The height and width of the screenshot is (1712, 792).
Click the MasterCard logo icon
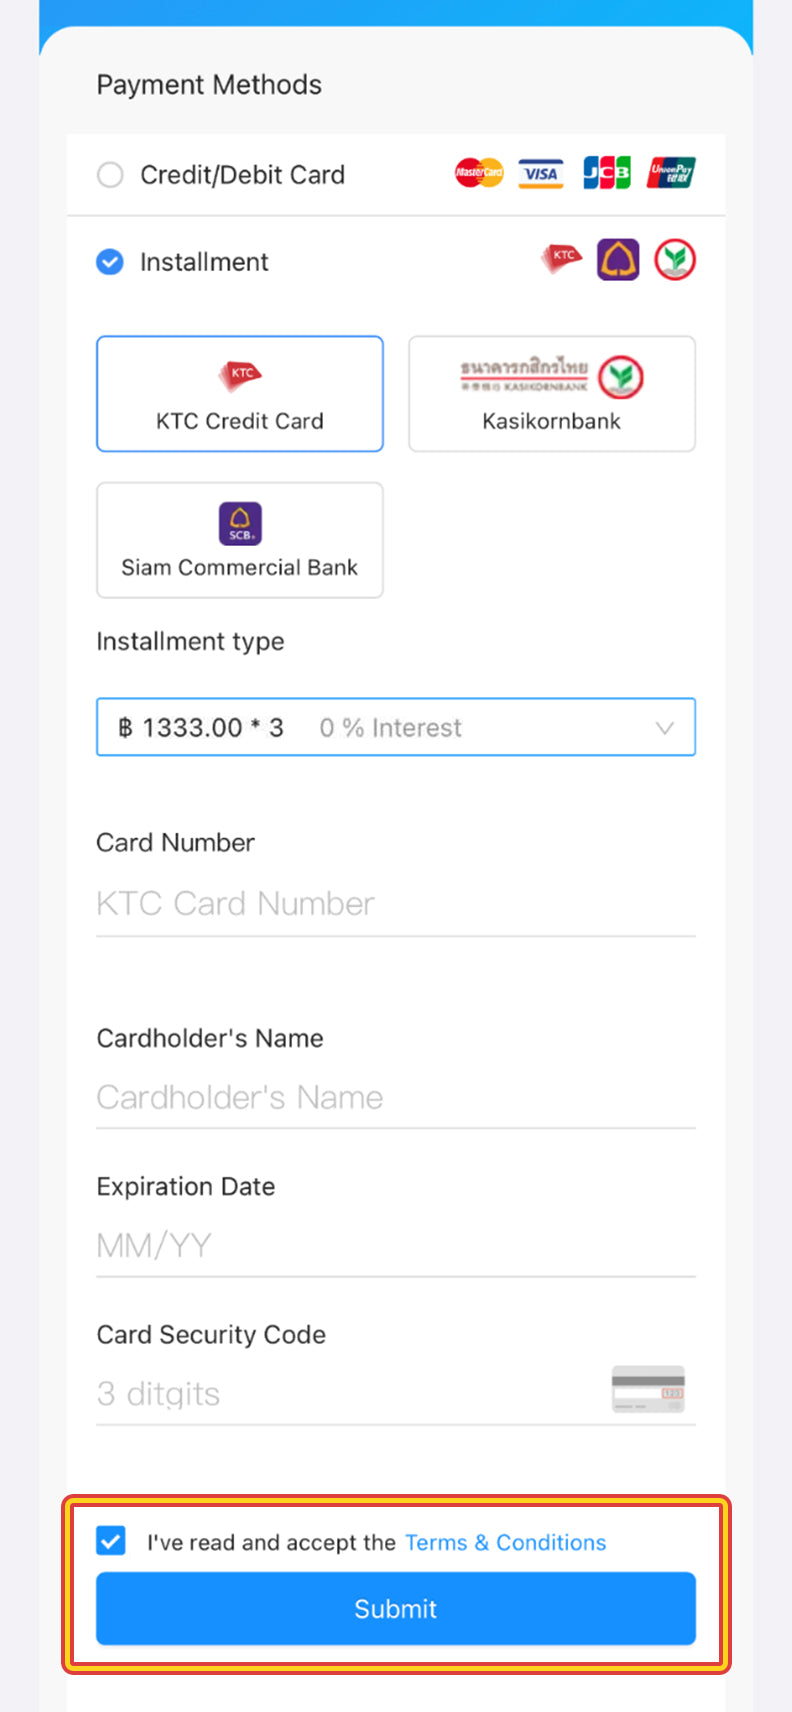[479, 173]
